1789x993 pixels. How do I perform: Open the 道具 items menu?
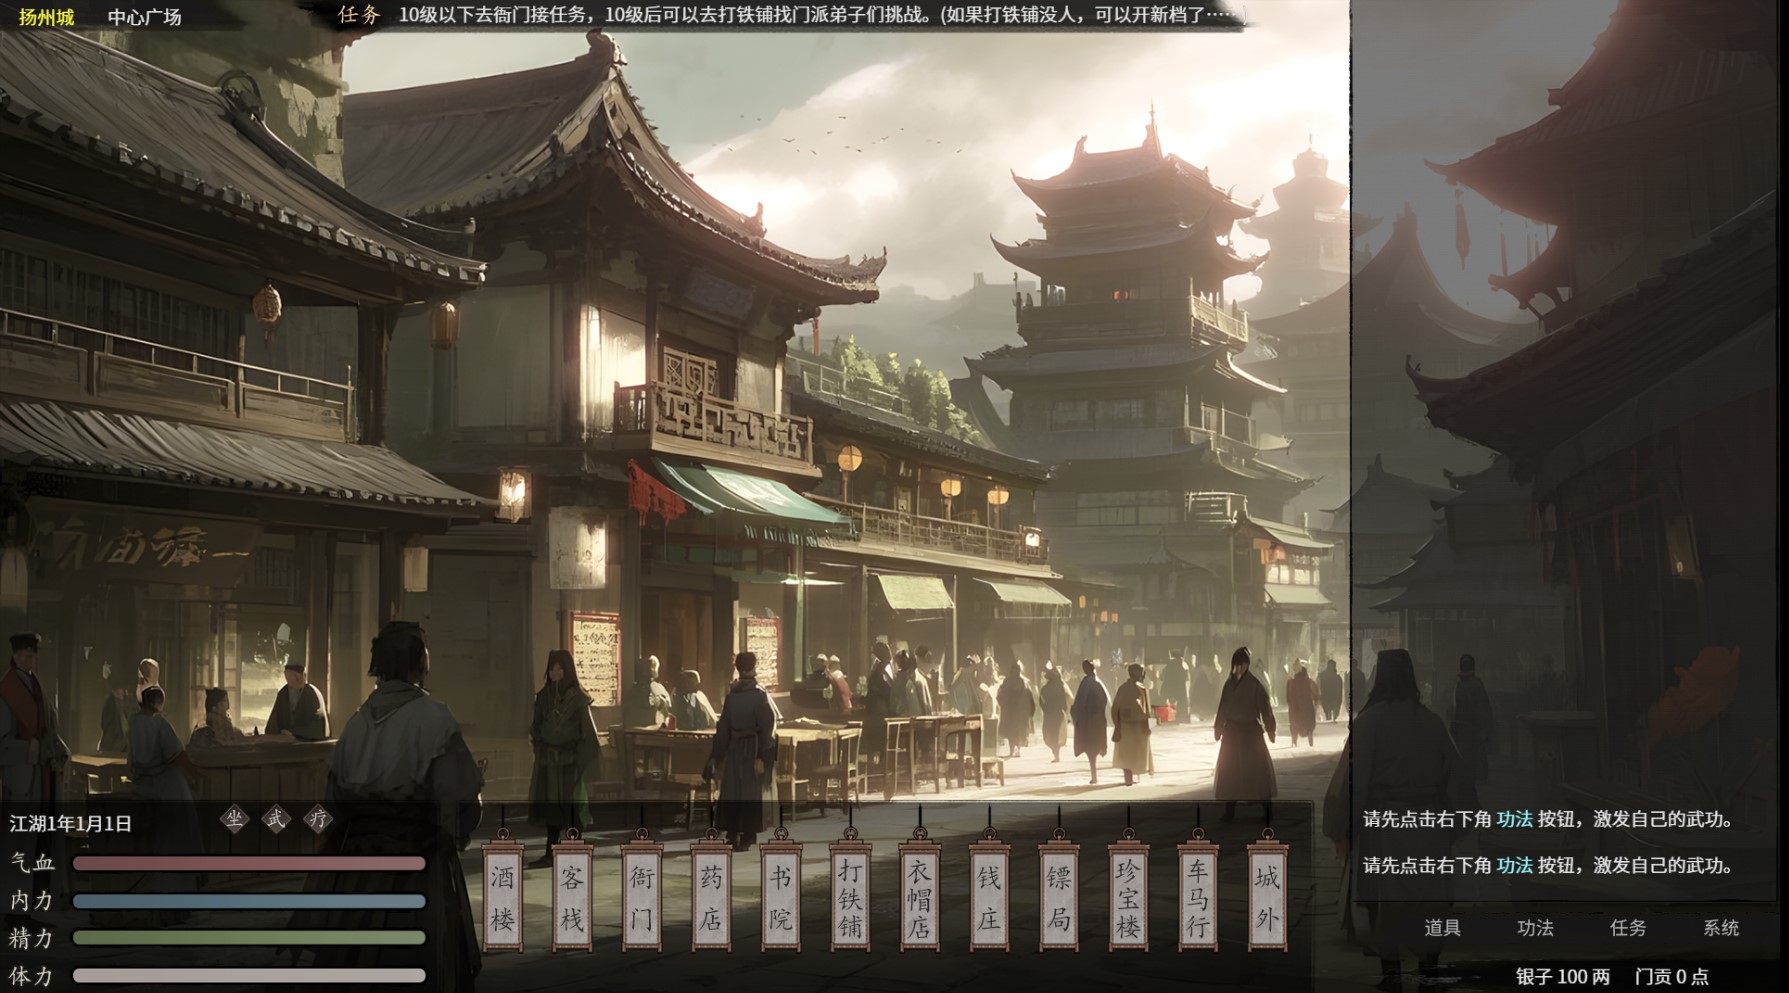1442,928
